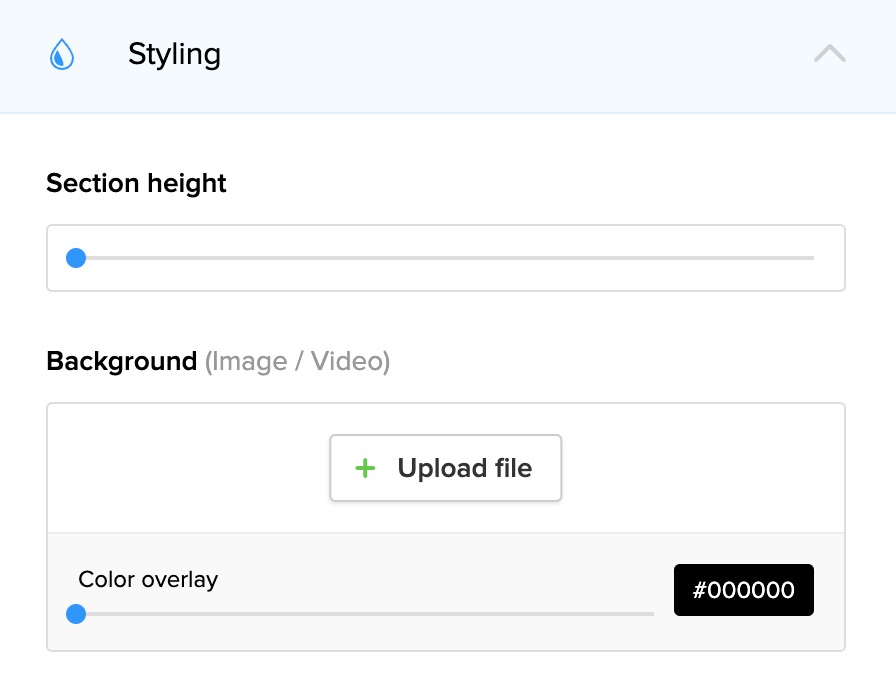The image size is (896, 682).
Task: Click the Color overlay label
Action: pyautogui.click(x=148, y=579)
